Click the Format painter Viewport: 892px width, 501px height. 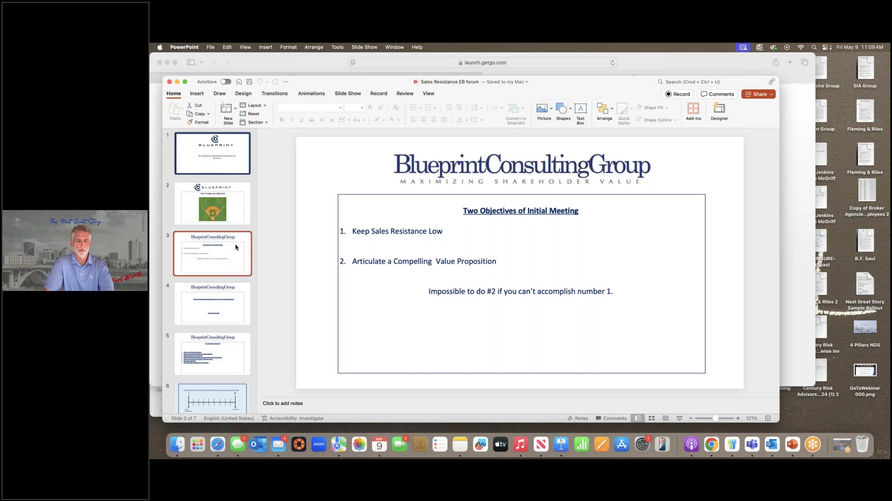coord(198,122)
